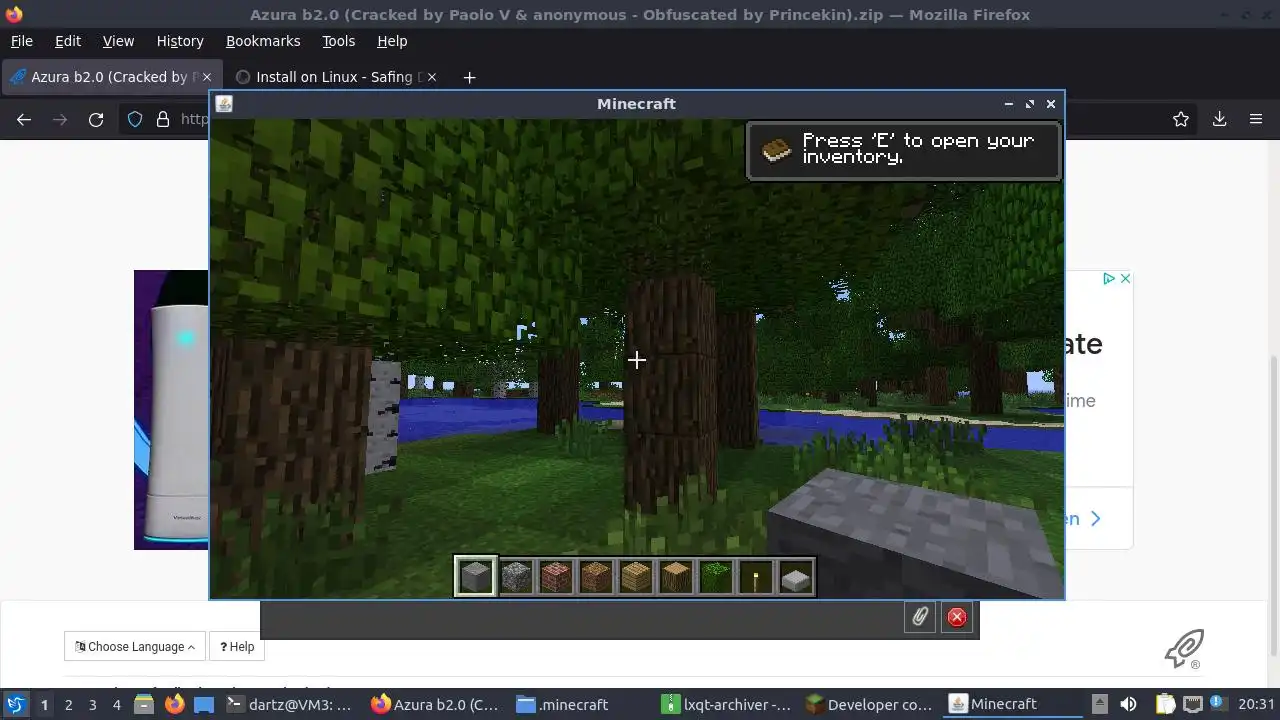This screenshot has height=720, width=1280.
Task: Expand the Choose Language dropdown
Action: pos(135,646)
